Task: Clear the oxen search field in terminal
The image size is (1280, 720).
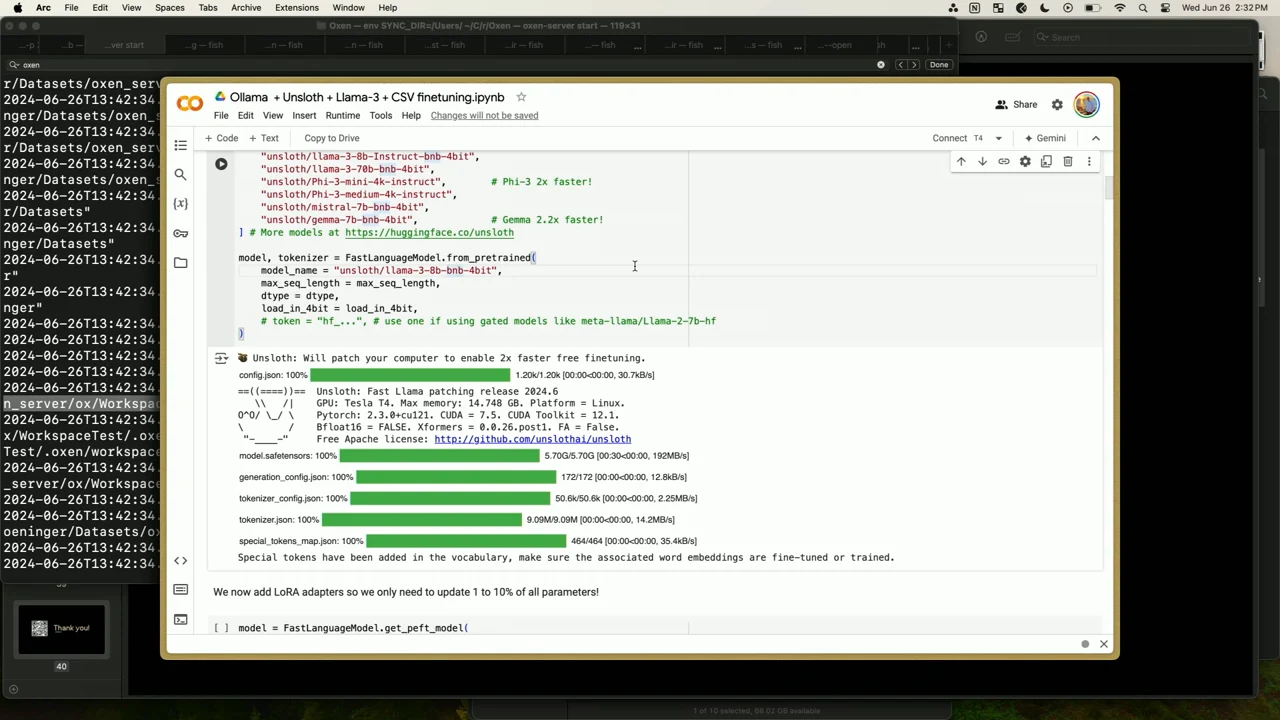Action: point(881,65)
